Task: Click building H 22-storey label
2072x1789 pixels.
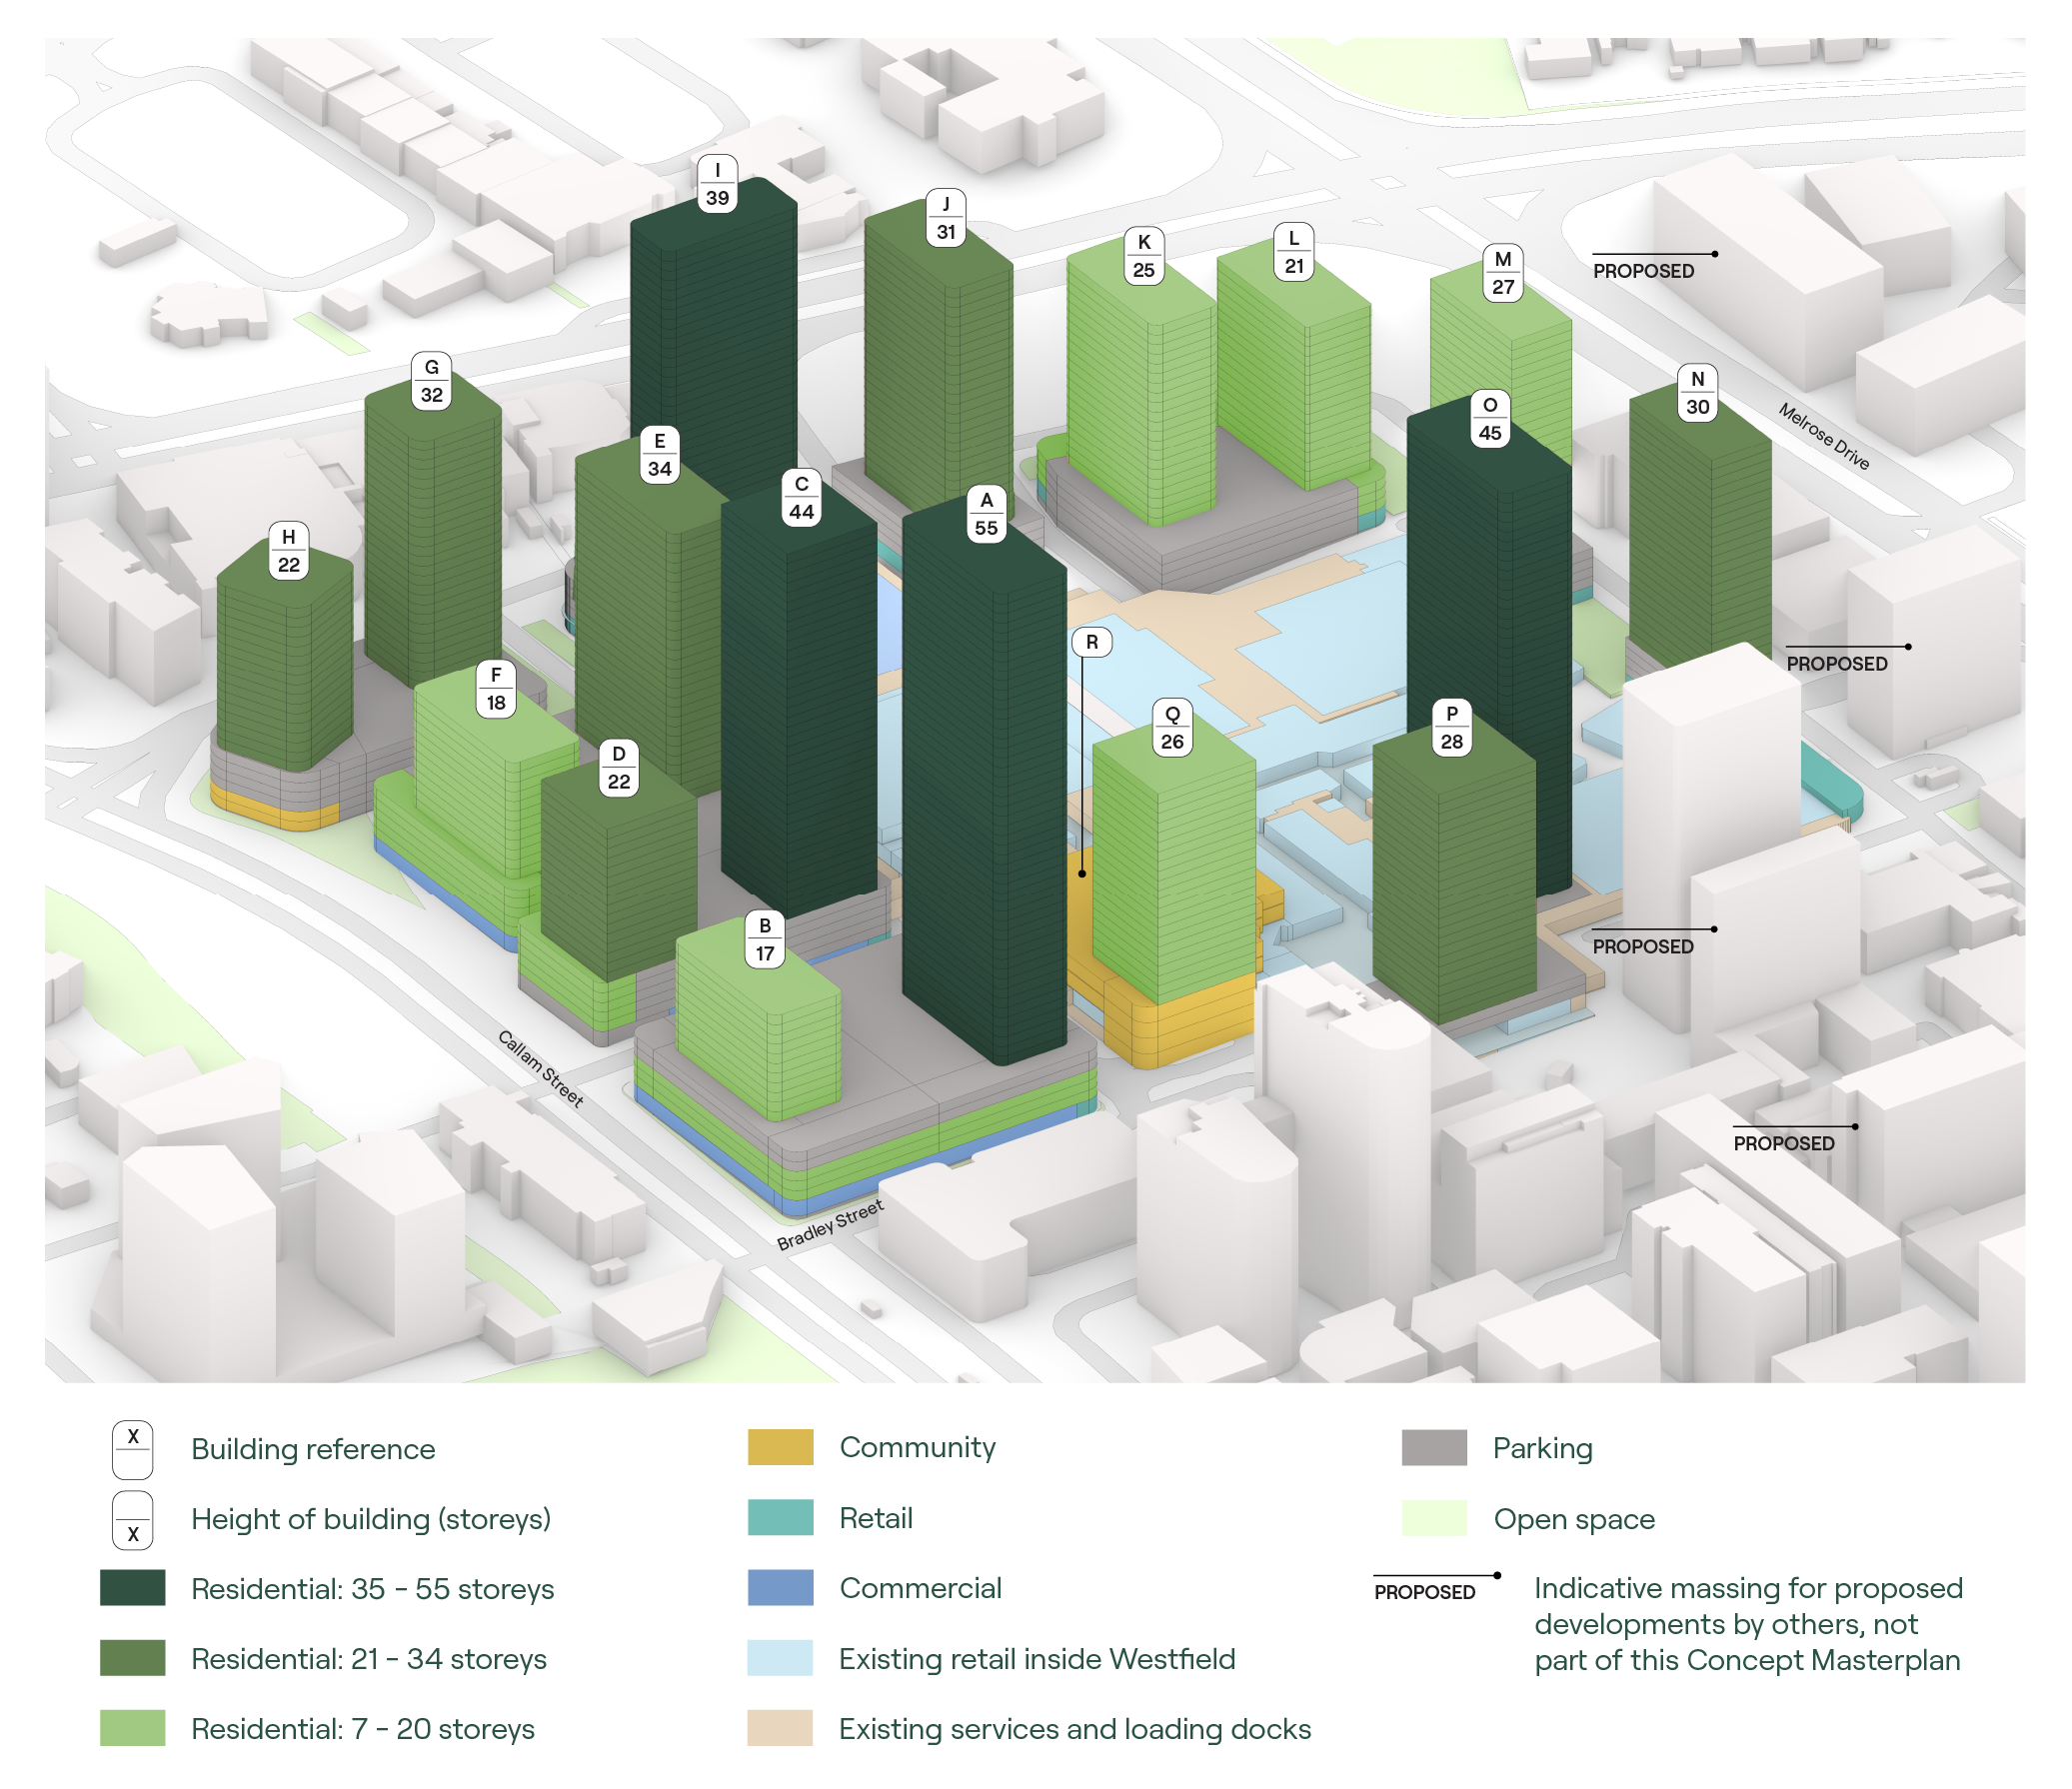Action: tap(288, 551)
